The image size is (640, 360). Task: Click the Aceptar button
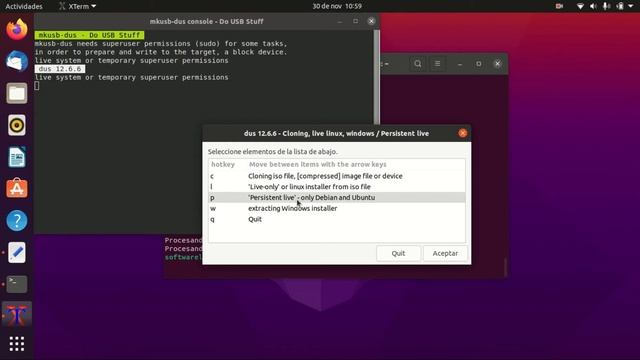[445, 253]
